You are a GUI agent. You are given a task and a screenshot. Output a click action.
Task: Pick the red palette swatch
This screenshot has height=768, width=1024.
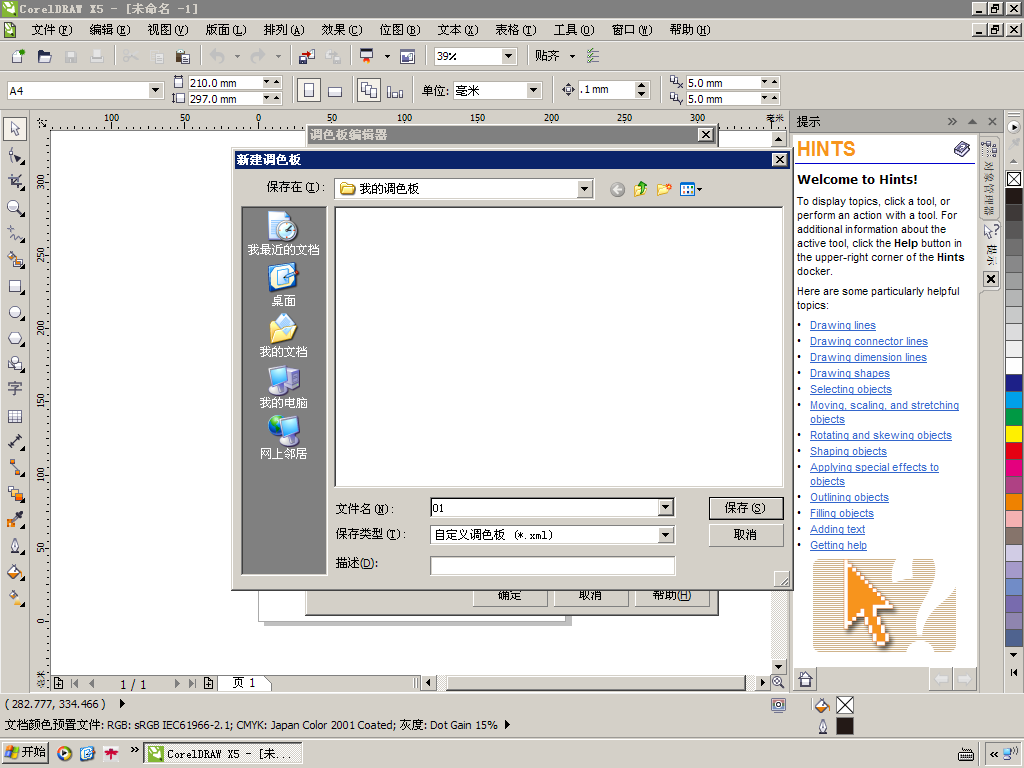1014,451
